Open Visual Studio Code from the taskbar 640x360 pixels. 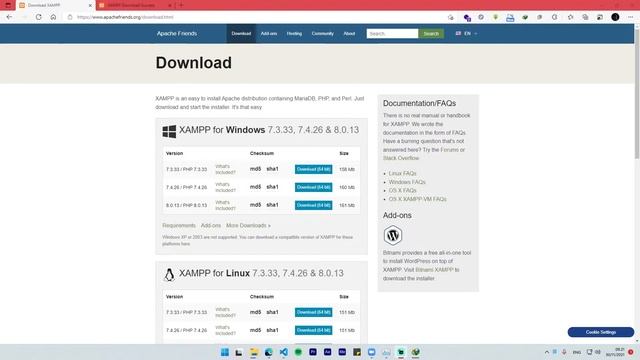pyautogui.click(x=283, y=352)
